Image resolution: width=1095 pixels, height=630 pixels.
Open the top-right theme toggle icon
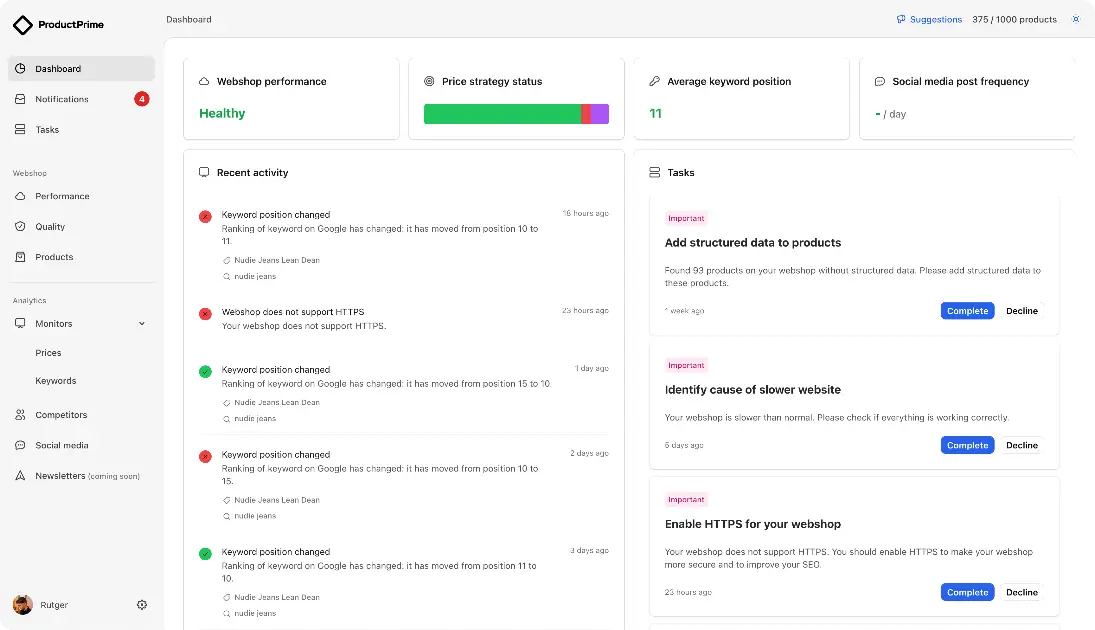[x=1076, y=18]
